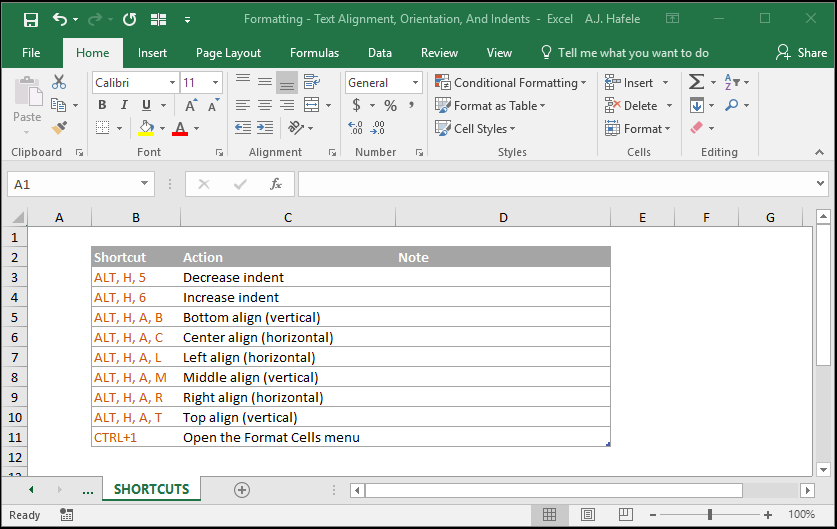Click the macro recording icon in status bar
This screenshot has width=837, height=529.
(x=66, y=515)
